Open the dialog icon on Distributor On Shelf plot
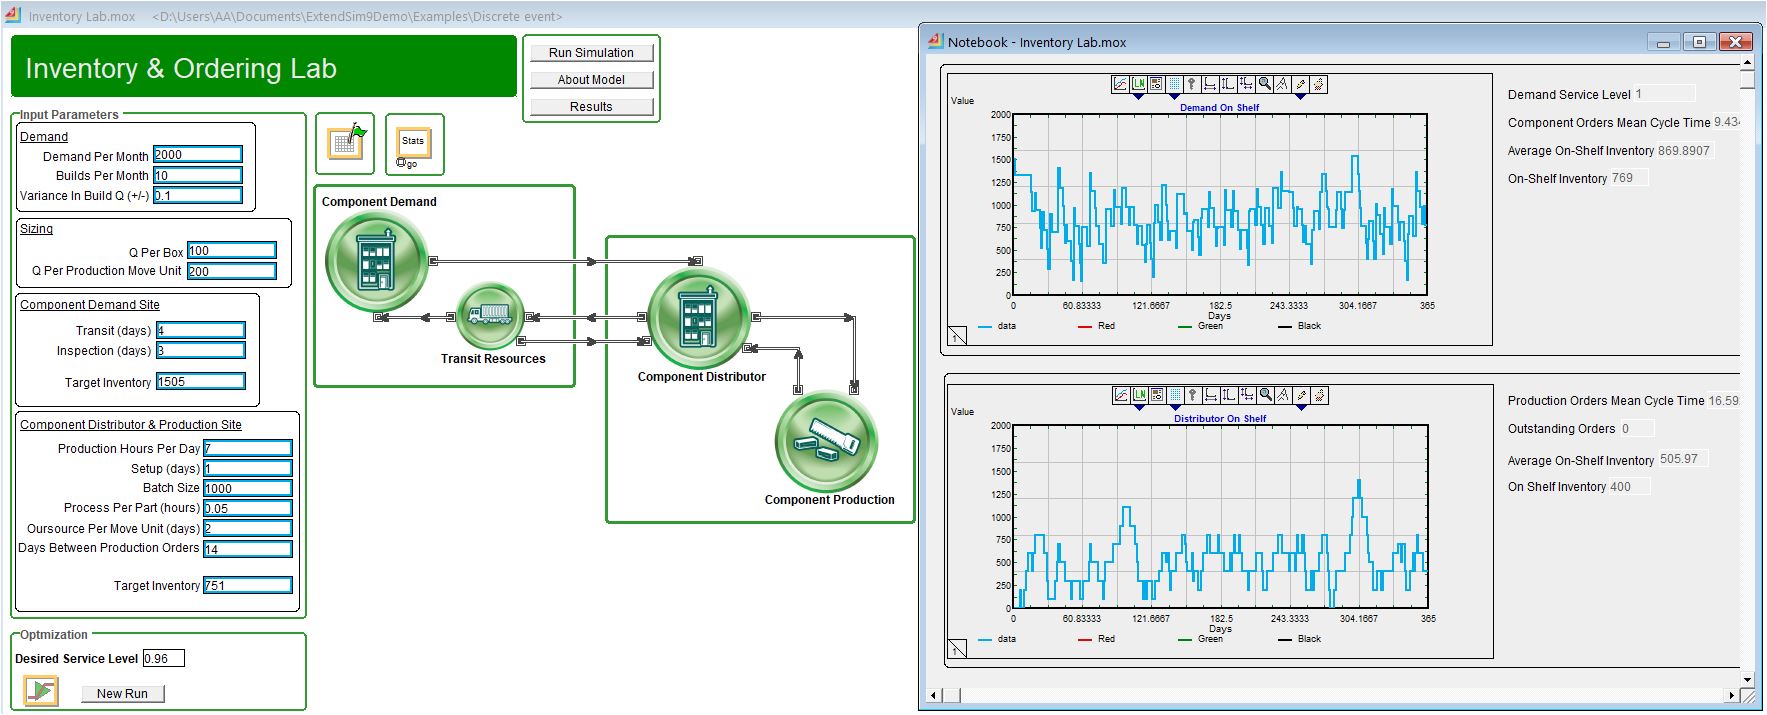This screenshot has width=1767, height=715. (x=1157, y=395)
